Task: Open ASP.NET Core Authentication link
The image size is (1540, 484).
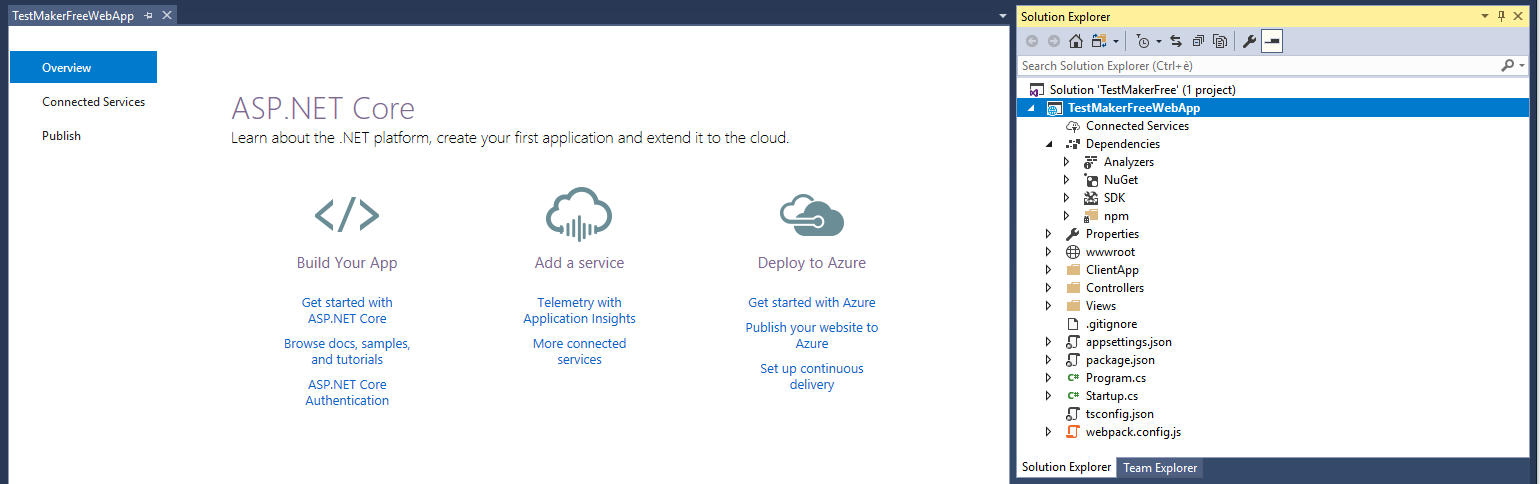Action: point(347,392)
